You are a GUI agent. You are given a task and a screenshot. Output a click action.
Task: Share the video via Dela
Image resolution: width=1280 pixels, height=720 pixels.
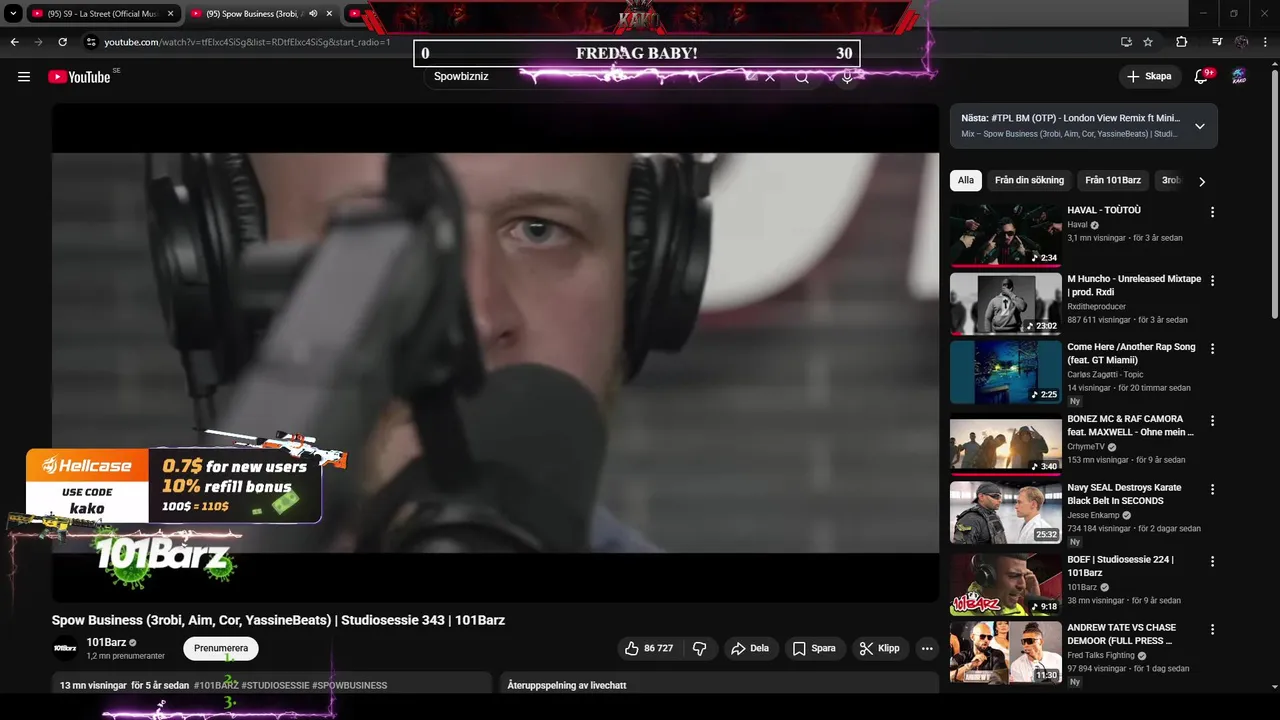point(750,649)
